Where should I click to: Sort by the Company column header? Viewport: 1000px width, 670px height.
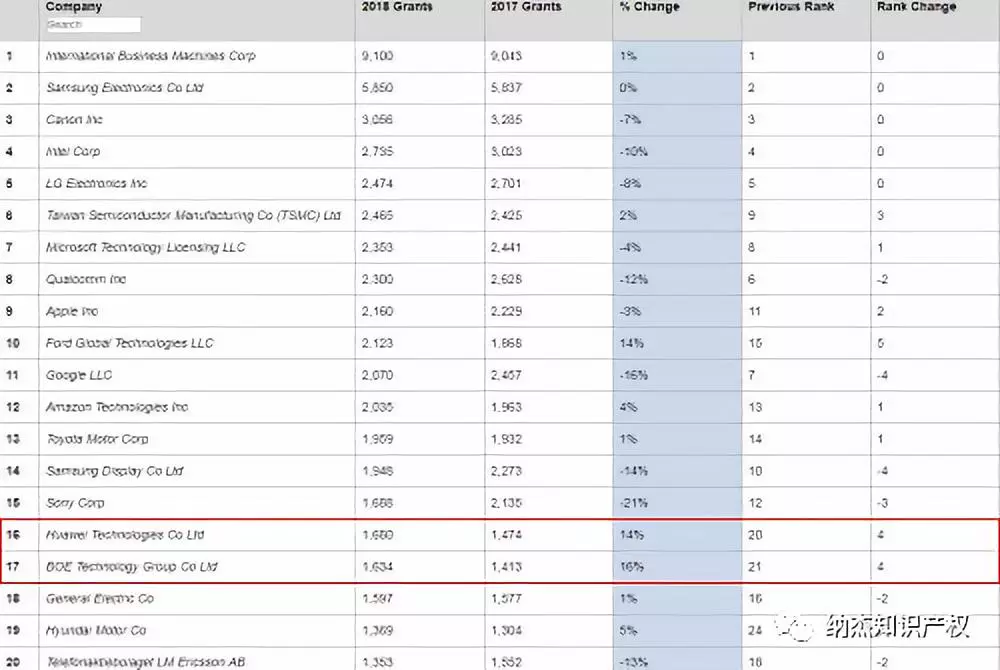[74, 7]
